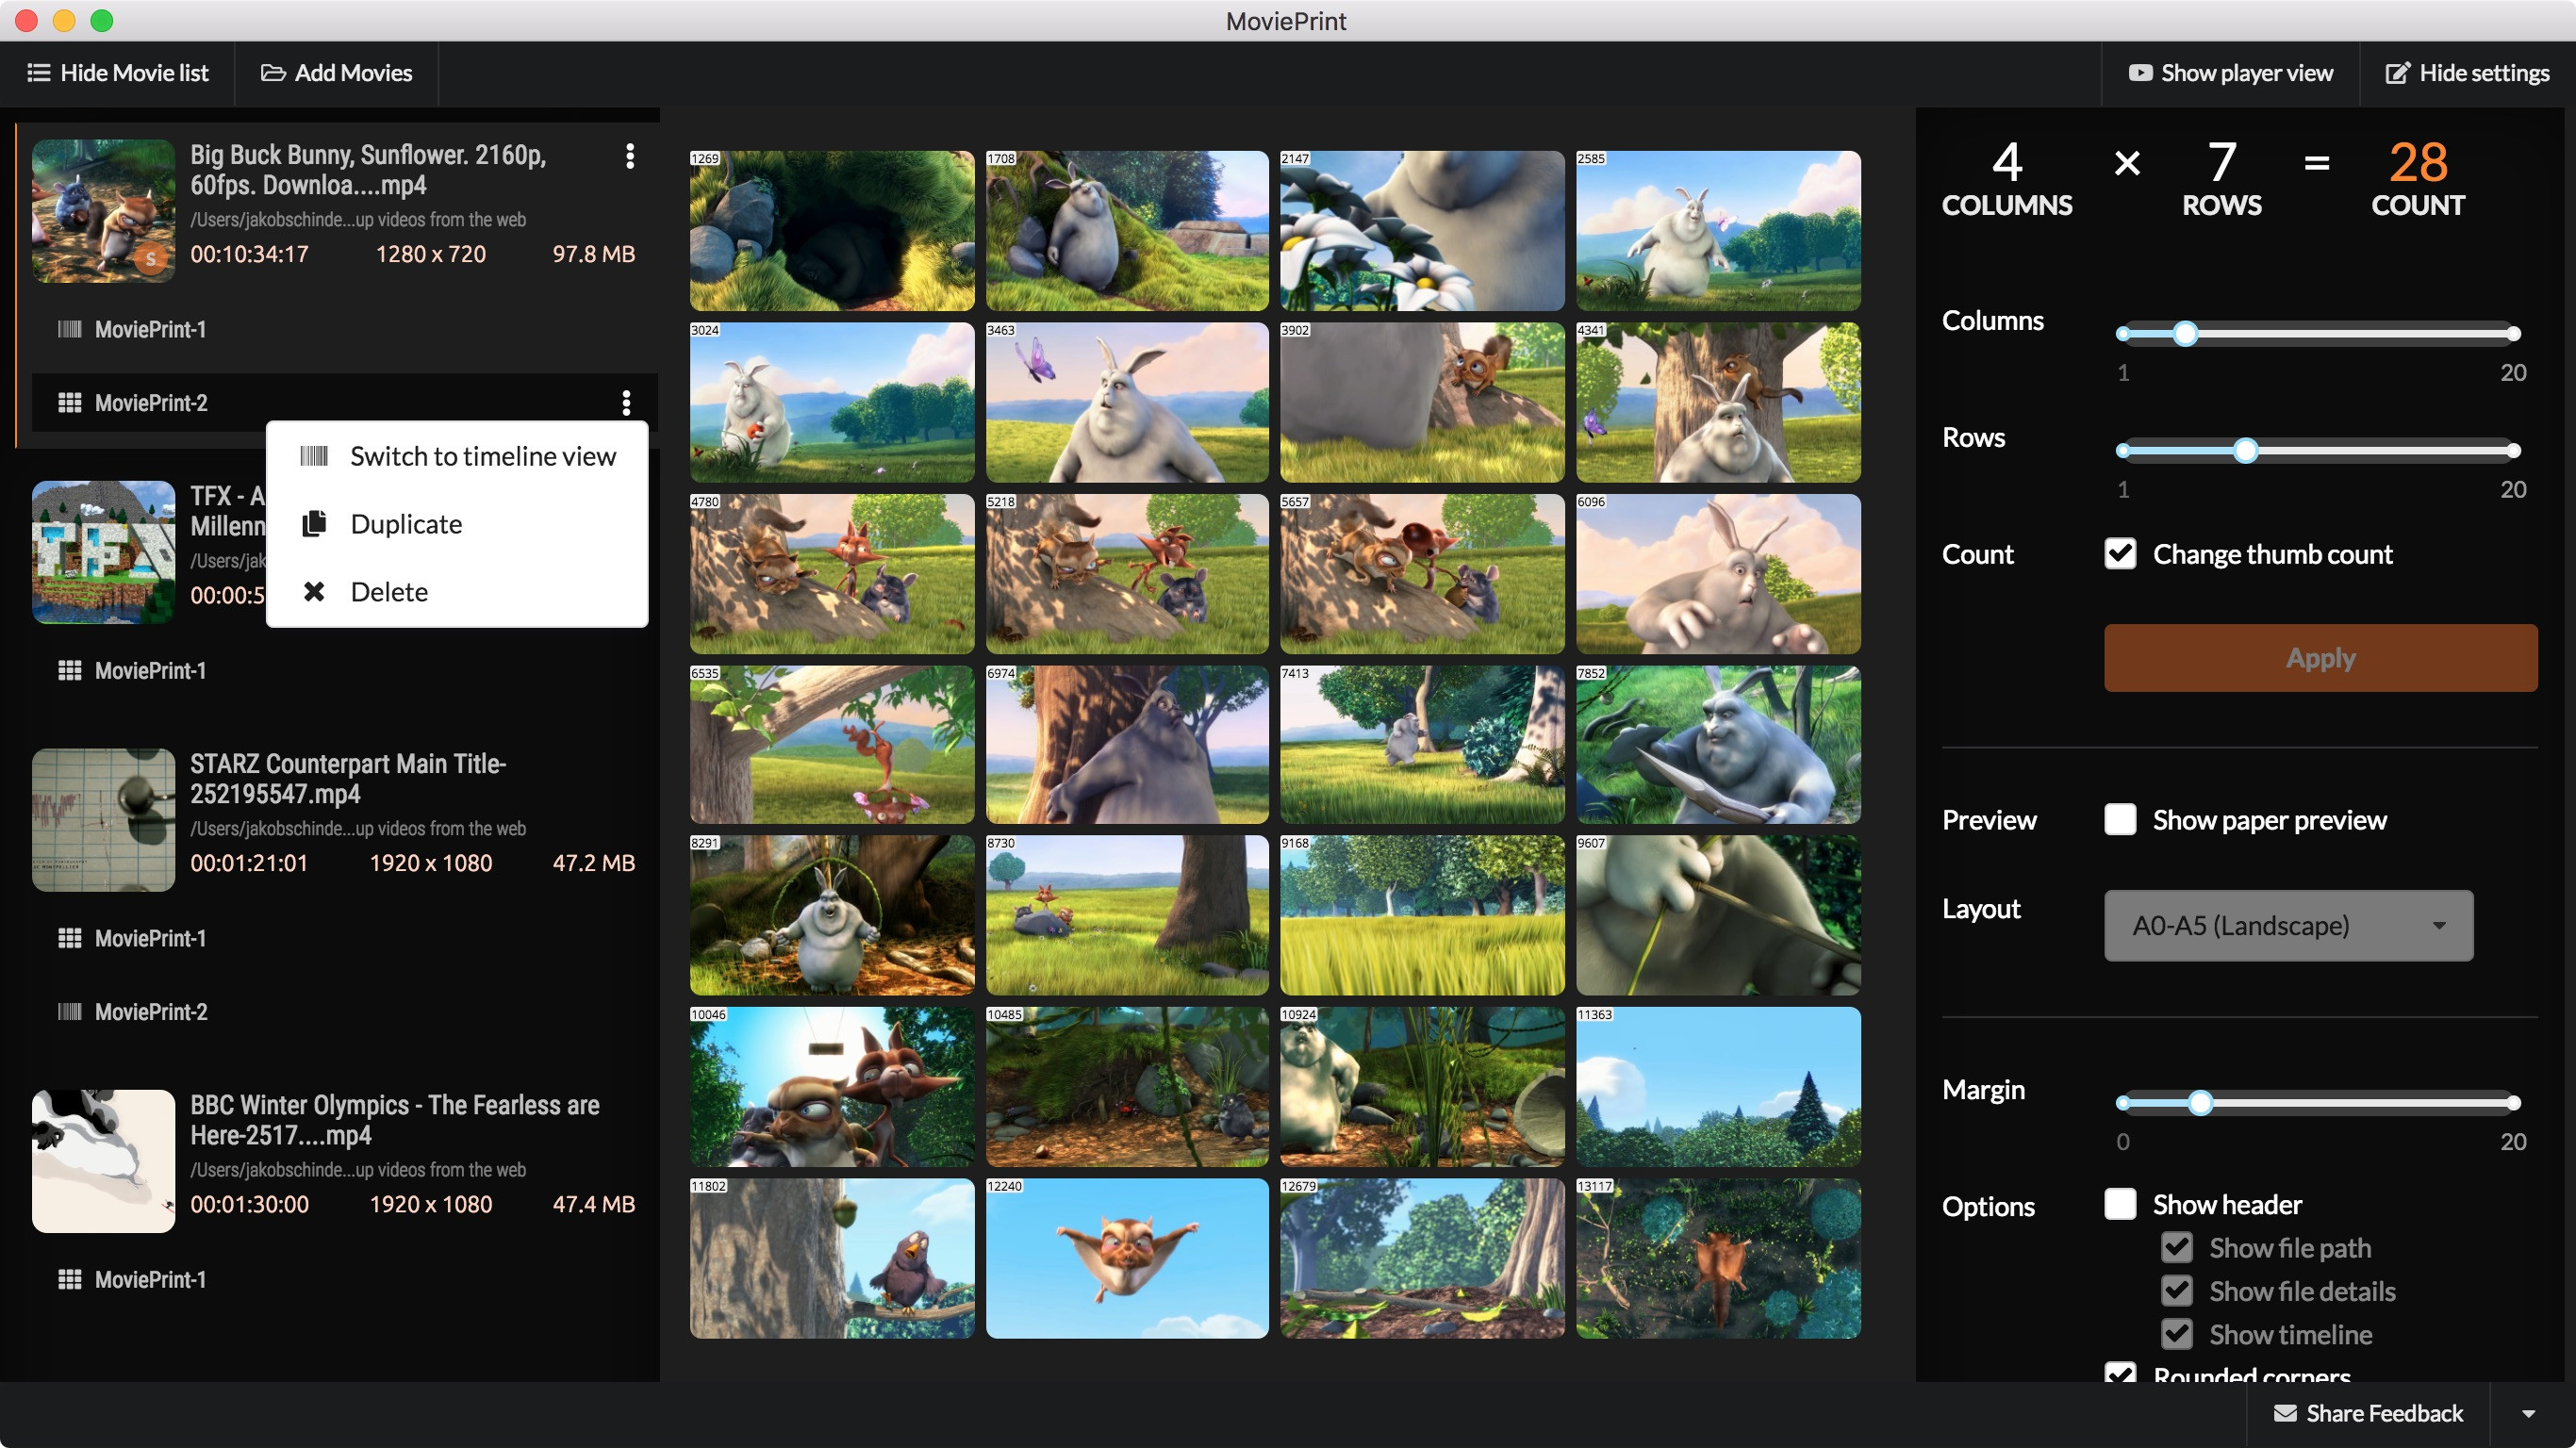Choose Delete from context menu

coord(457,592)
